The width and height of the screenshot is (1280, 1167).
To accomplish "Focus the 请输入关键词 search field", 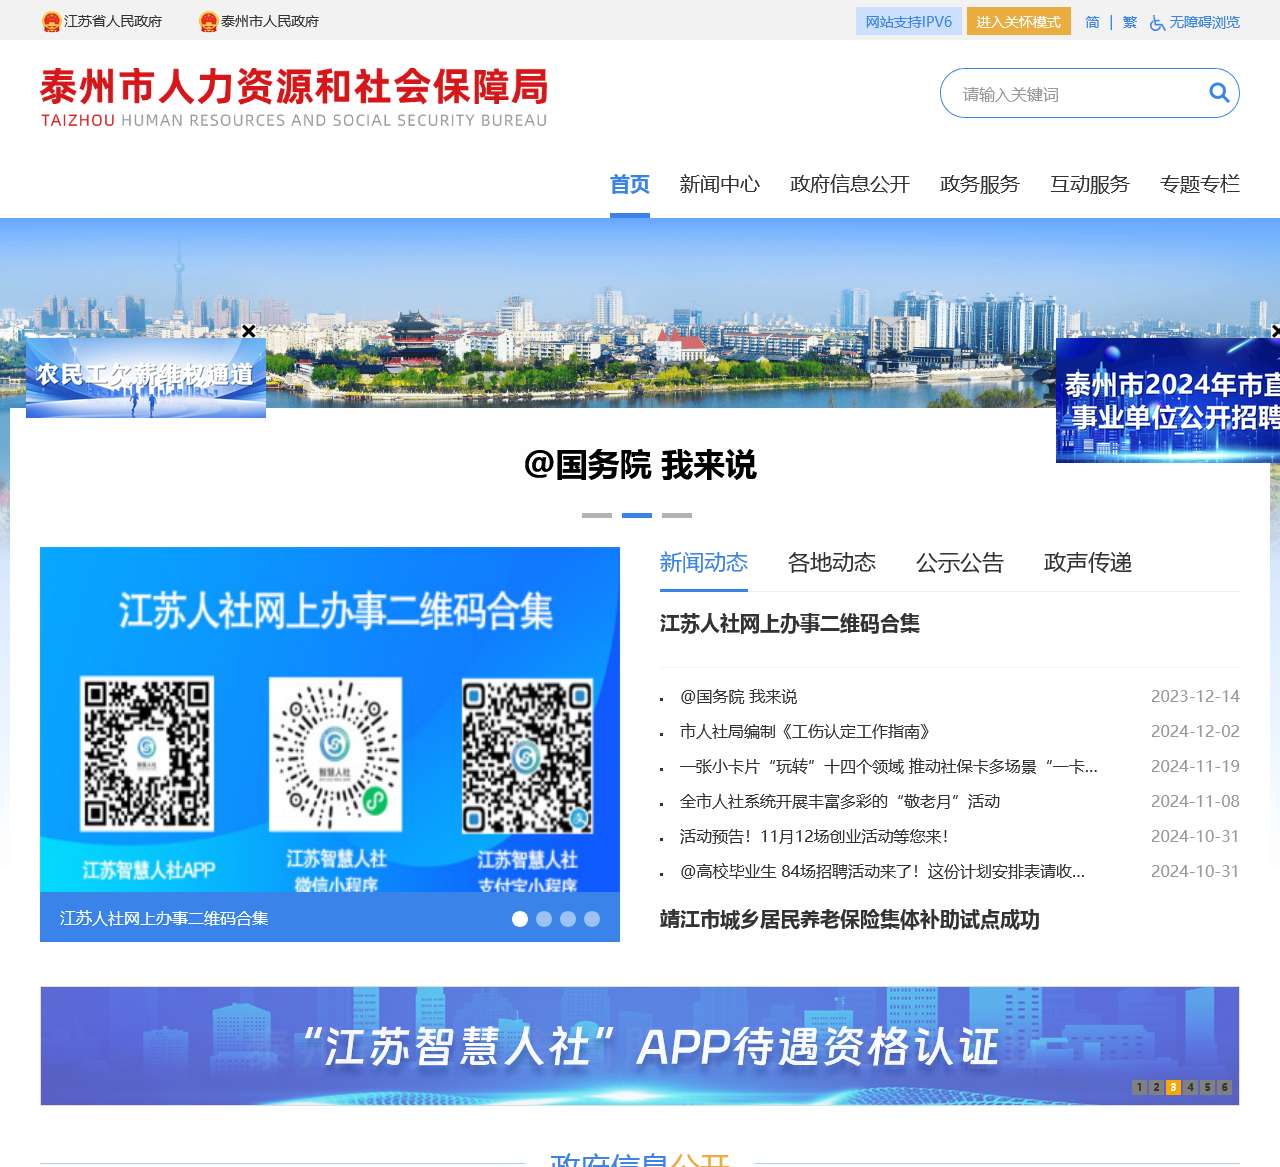I will click(1075, 94).
